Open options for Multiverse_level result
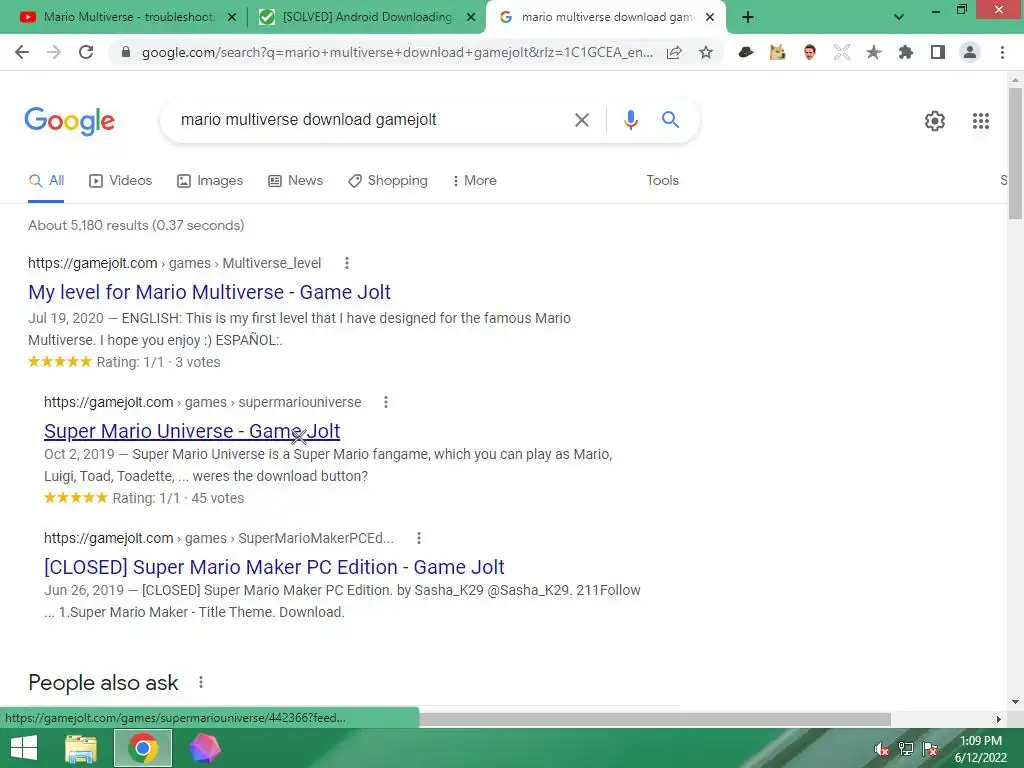Screen dimensions: 1024x768 (x=347, y=263)
